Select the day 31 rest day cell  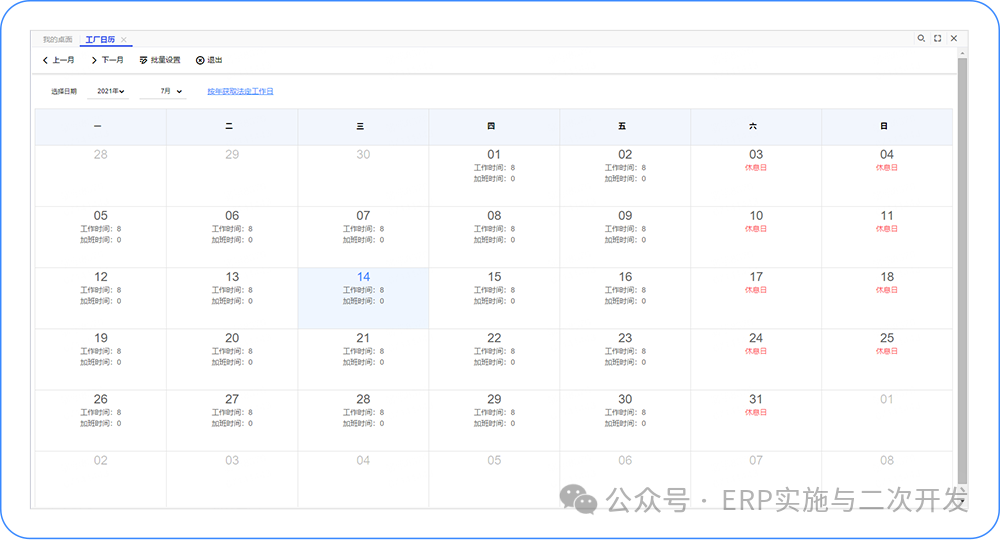point(756,420)
